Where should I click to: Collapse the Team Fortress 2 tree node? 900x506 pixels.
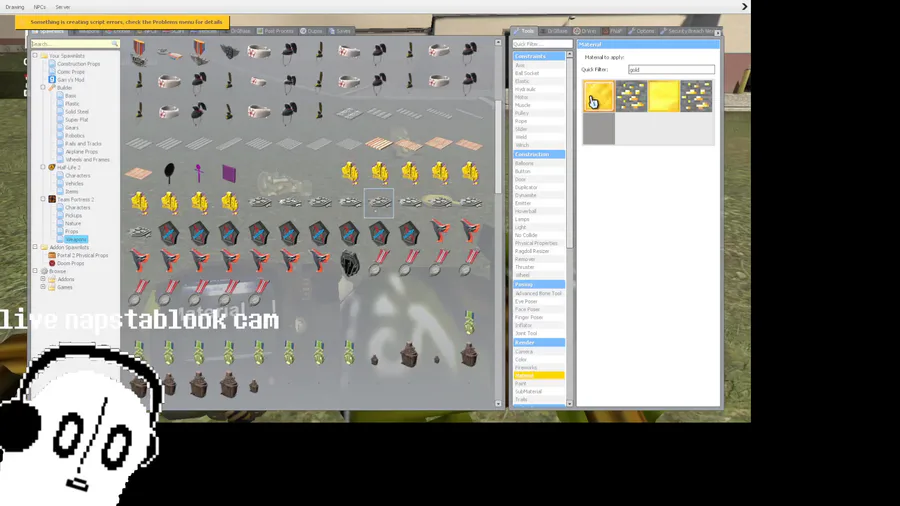tap(43, 199)
